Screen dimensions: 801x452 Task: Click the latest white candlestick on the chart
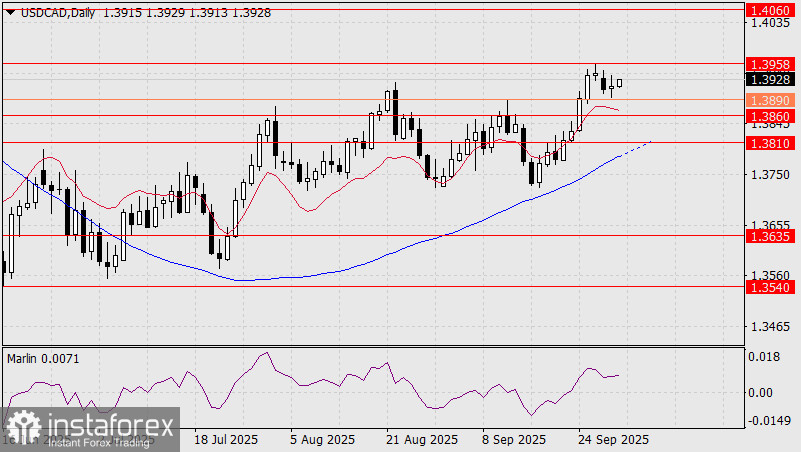point(620,83)
